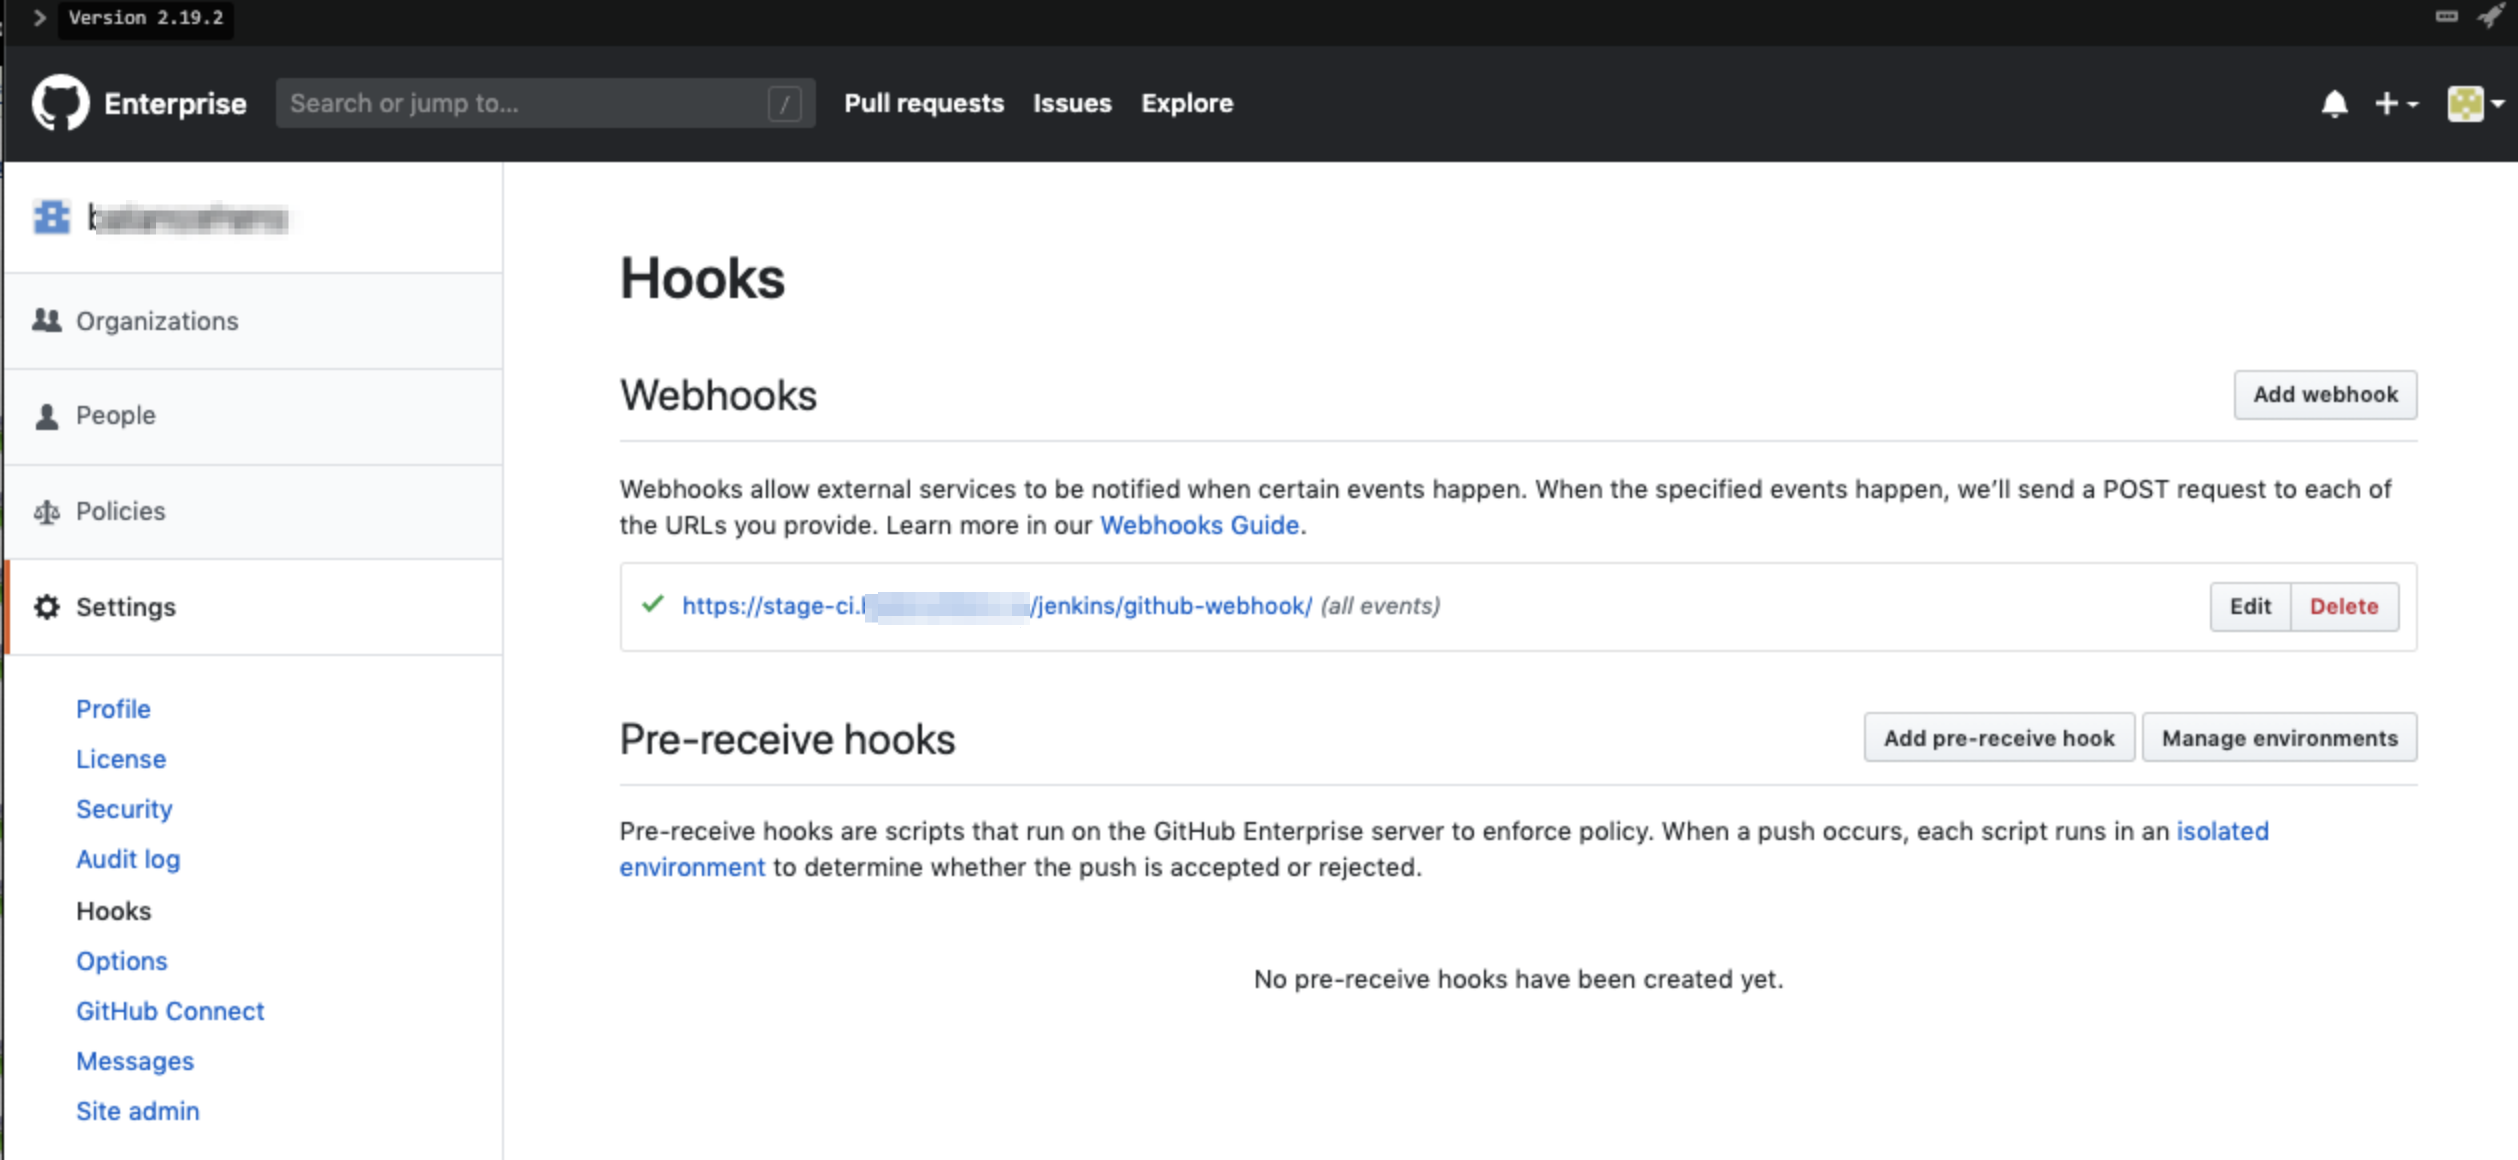Click Manage environments button
The height and width of the screenshot is (1160, 2518).
(2279, 738)
